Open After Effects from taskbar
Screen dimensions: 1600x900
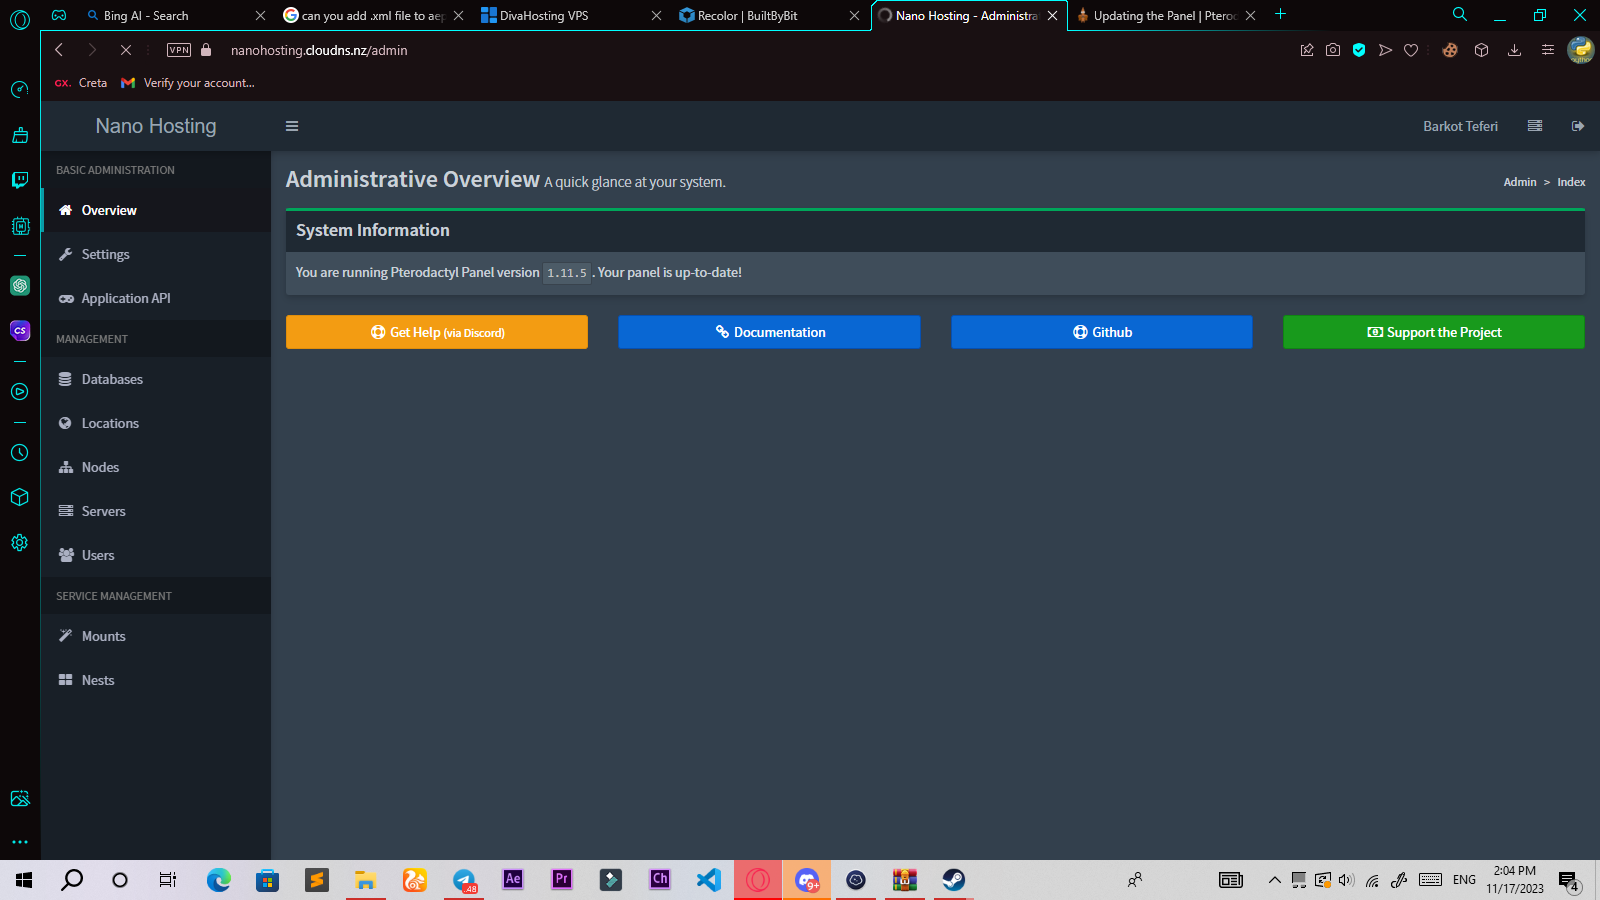[513, 880]
